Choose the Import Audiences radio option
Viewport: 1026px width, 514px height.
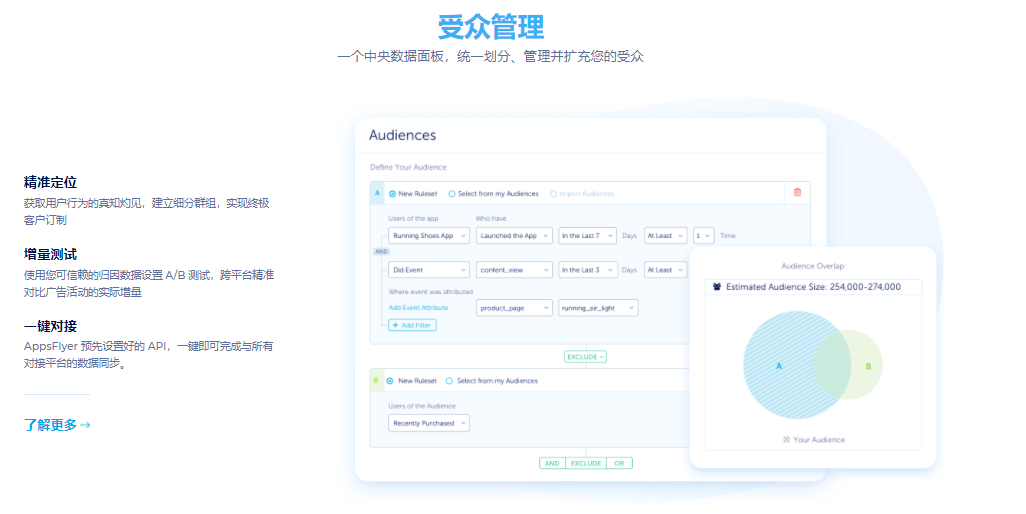[554, 194]
